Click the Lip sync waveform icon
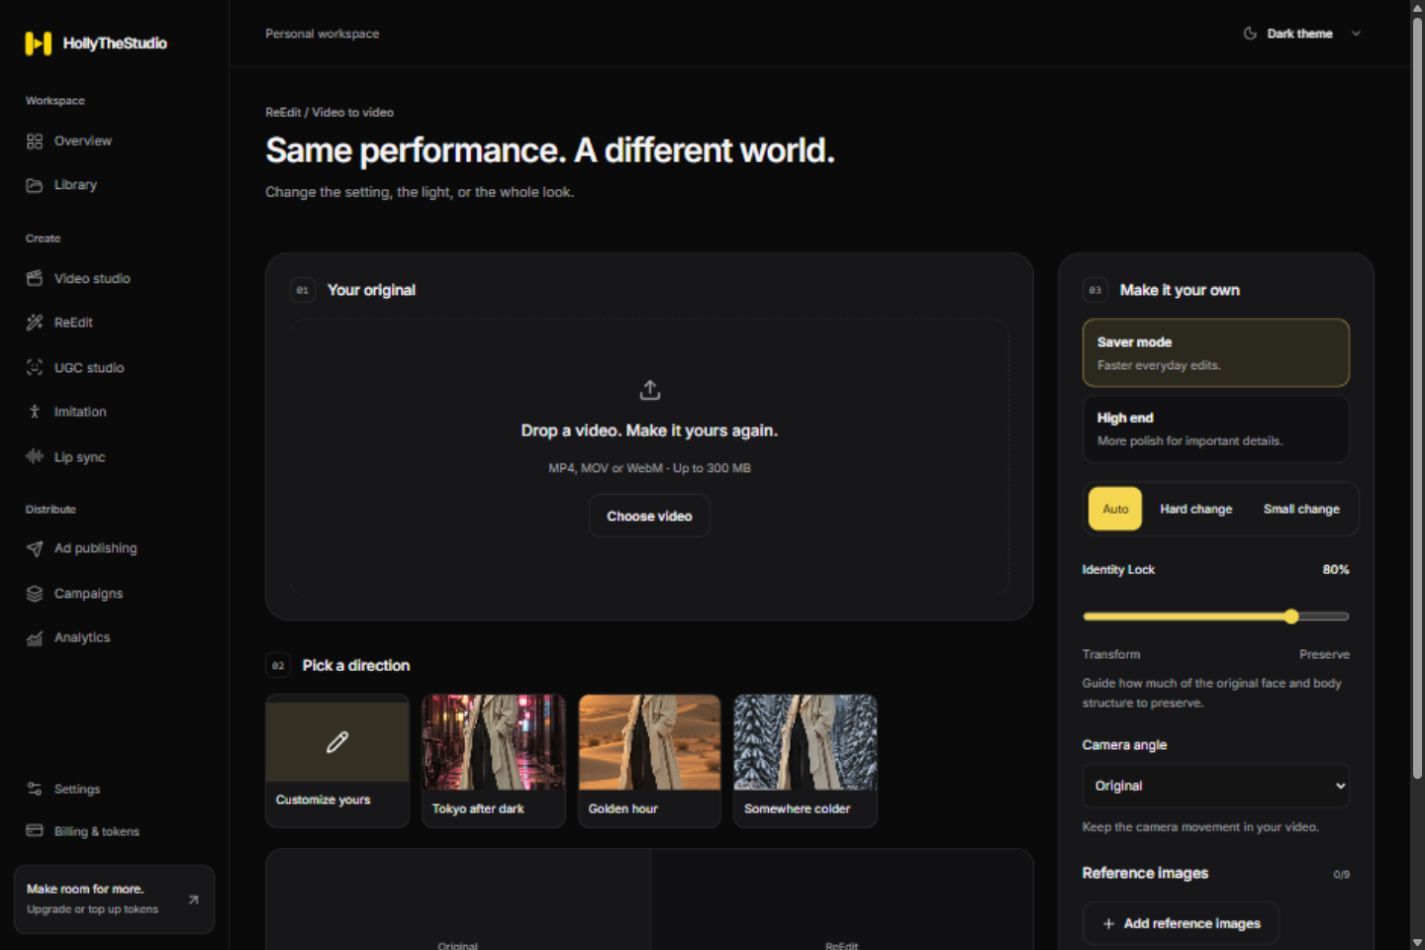This screenshot has height=950, width=1425. (x=34, y=456)
